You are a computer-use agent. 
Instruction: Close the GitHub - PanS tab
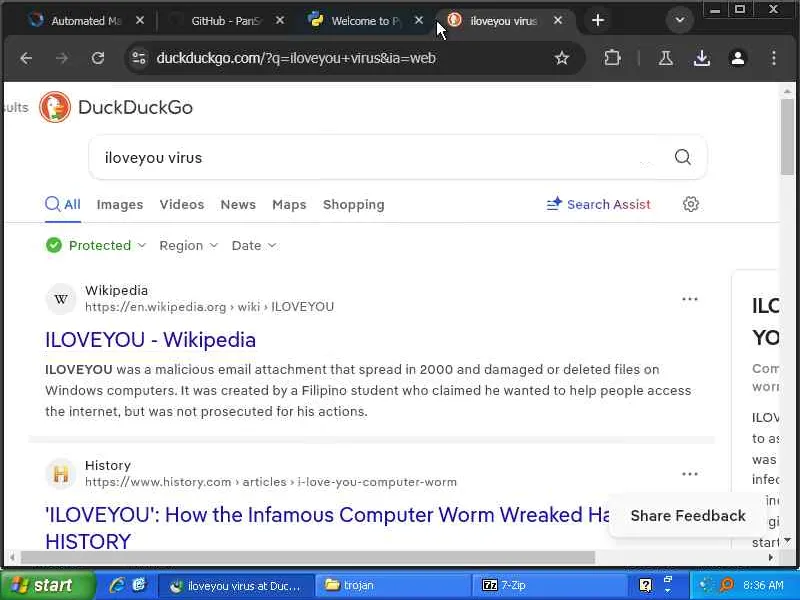(280, 20)
